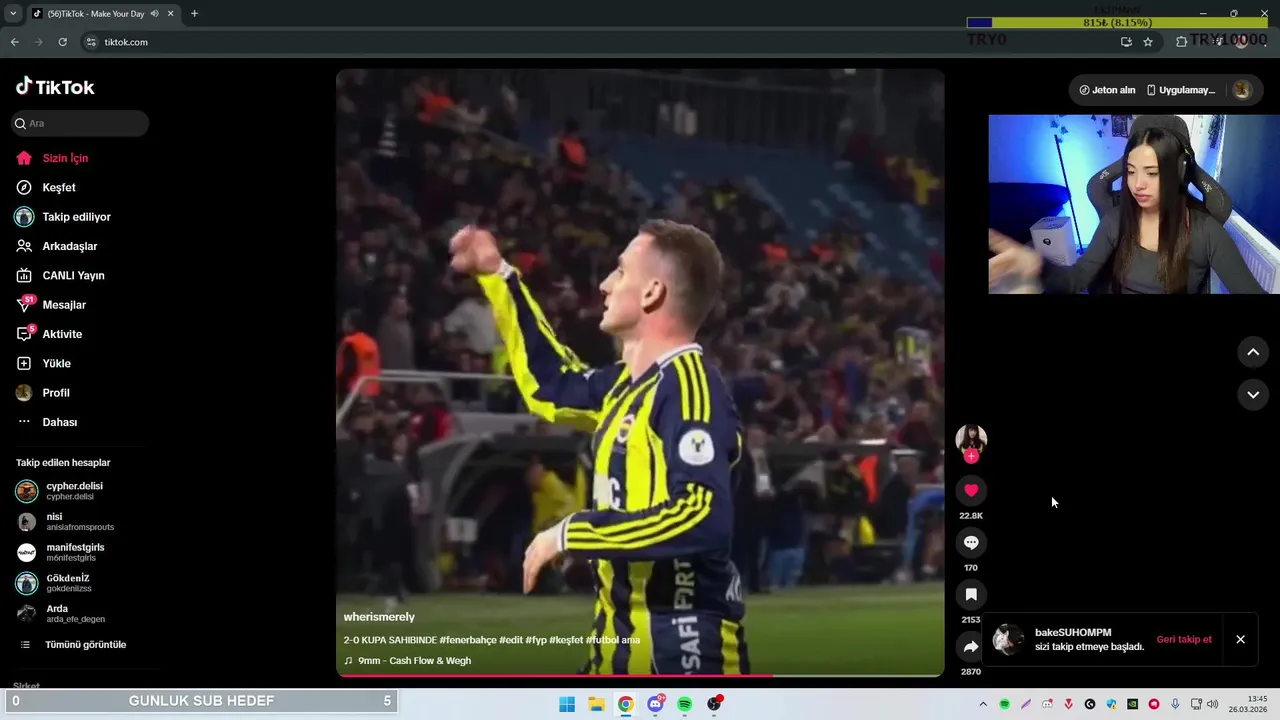The width and height of the screenshot is (1280, 720).
Task: Open the 9mm - Cash Flow & Wegh sound
Action: 407,661
